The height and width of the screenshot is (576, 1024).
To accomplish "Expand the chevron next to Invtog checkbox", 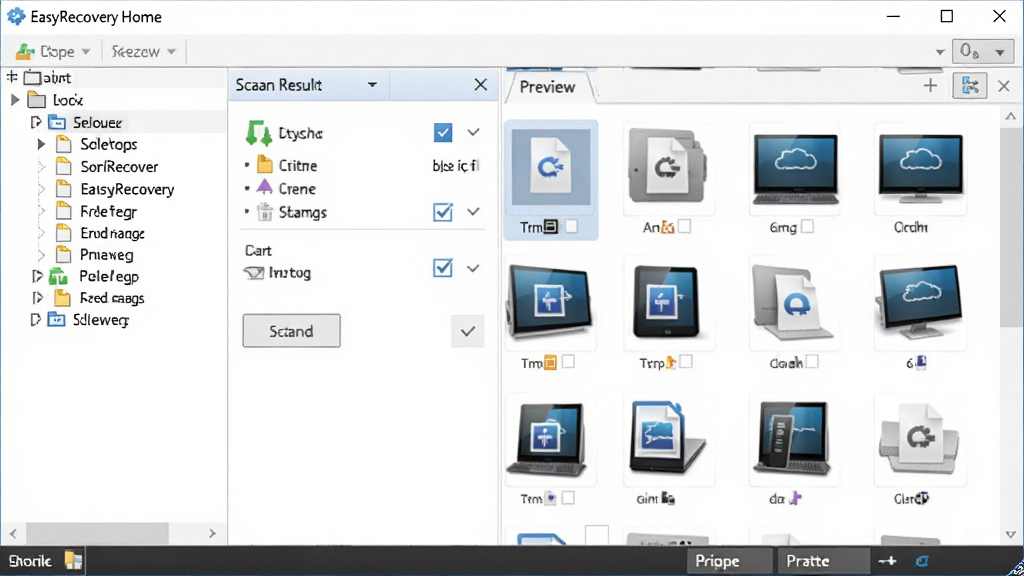I will pyautogui.click(x=473, y=268).
